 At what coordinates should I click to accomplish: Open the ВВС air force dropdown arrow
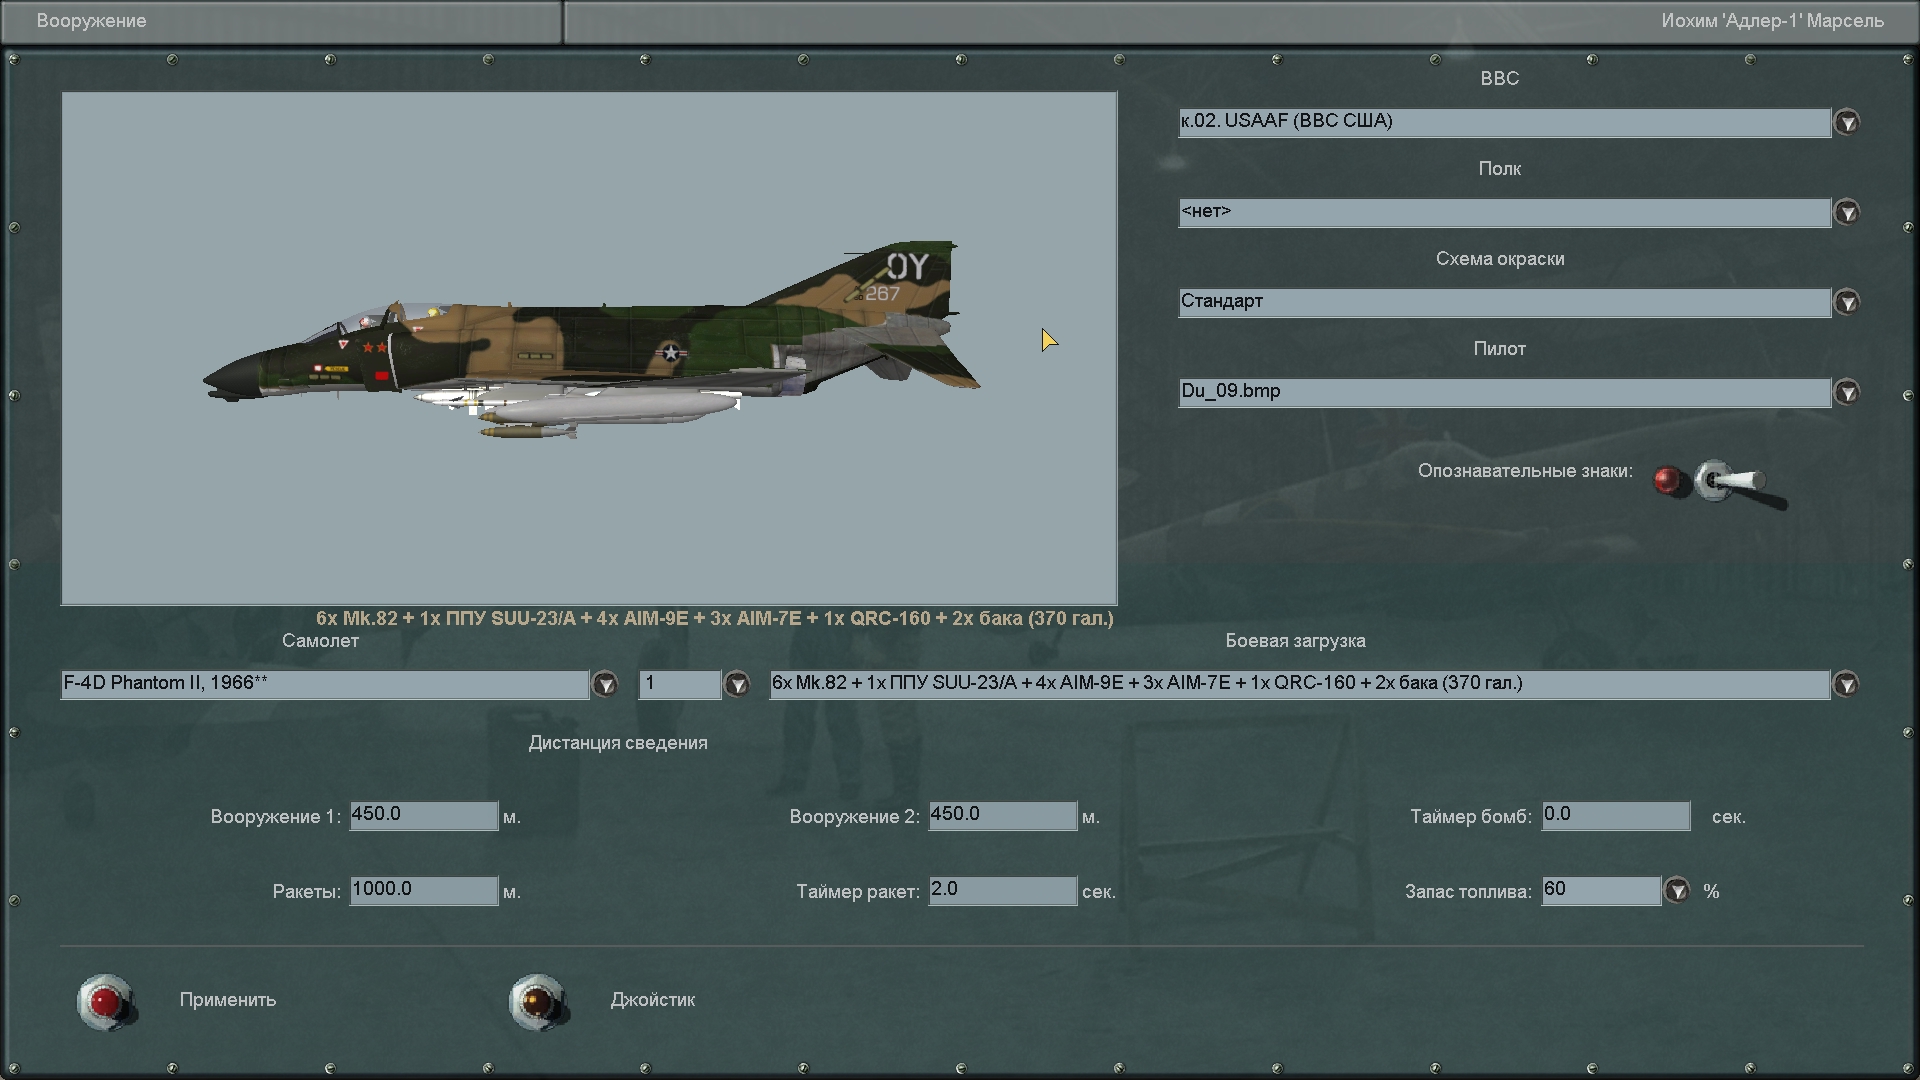pos(1847,123)
